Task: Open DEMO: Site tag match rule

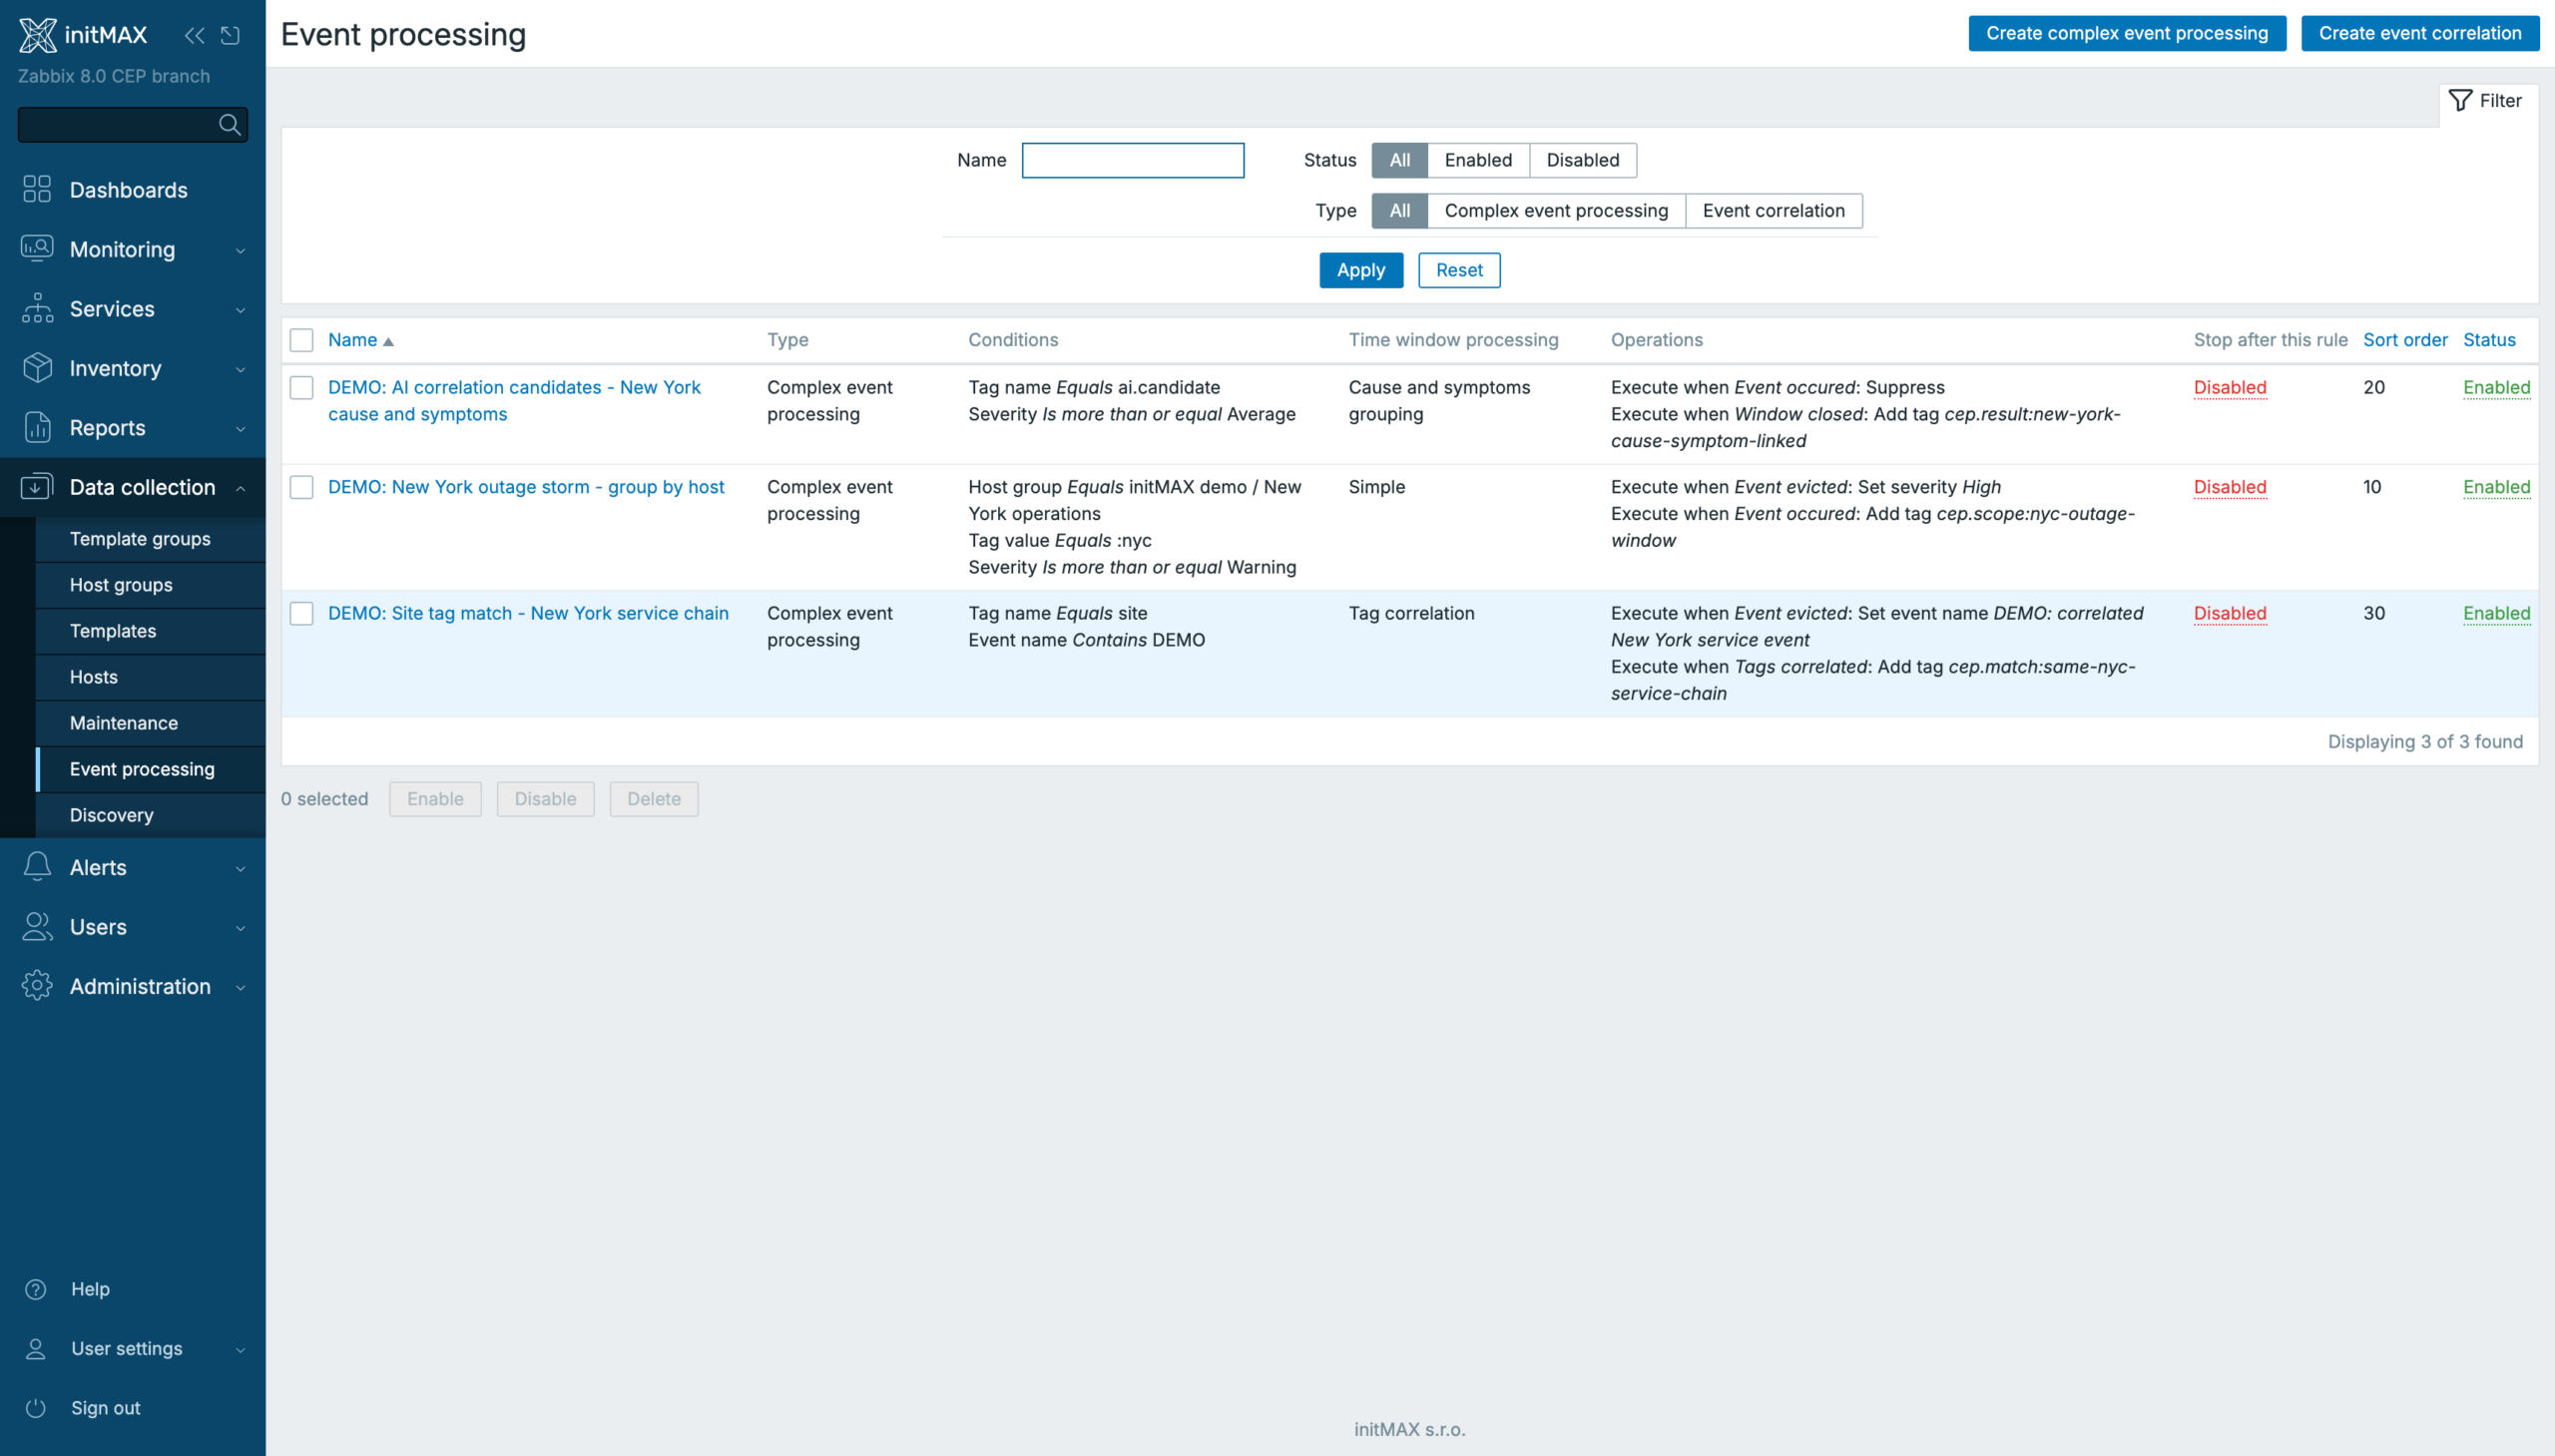Action: [528, 613]
